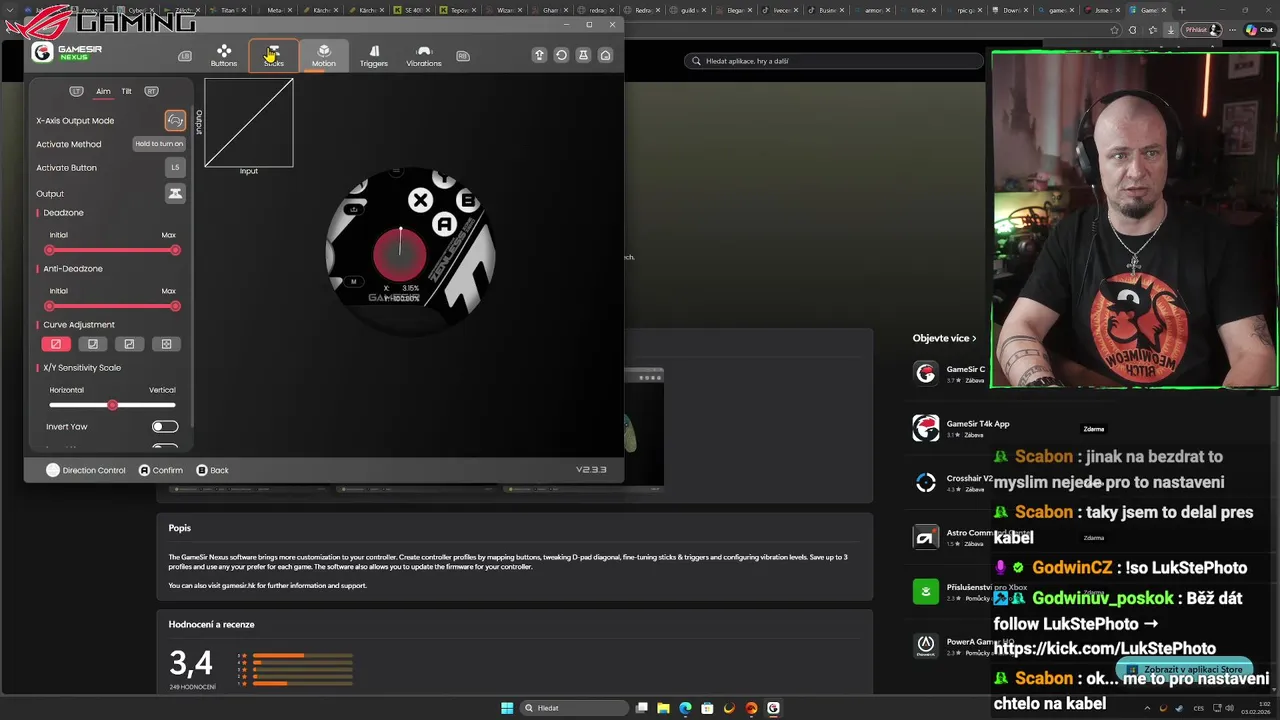Image resolution: width=1280 pixels, height=720 pixels.
Task: Open GameSir Nexus taskbar icon
Action: (x=773, y=708)
